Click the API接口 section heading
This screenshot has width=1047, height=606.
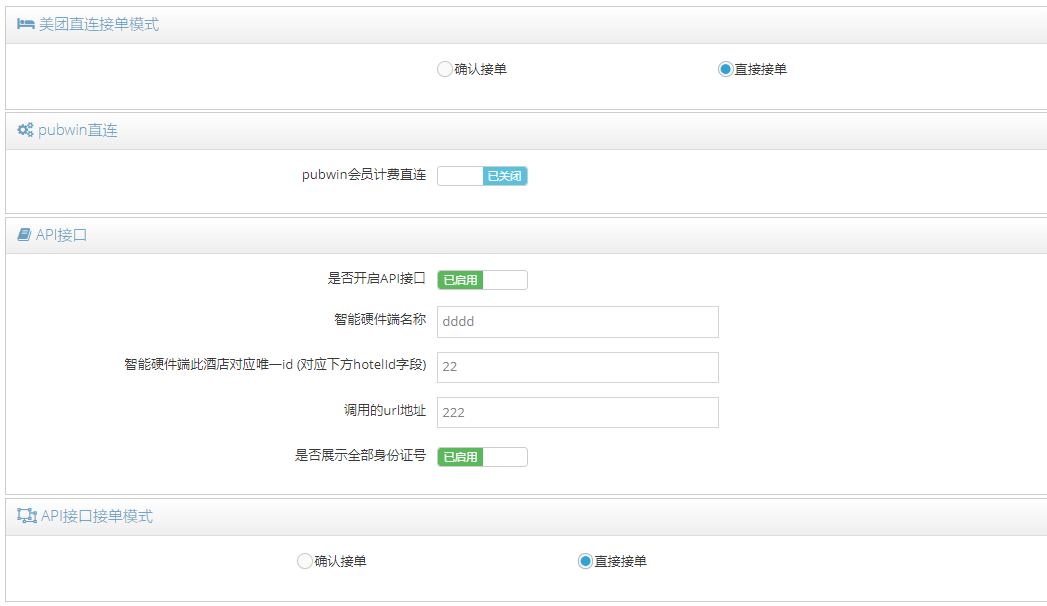[x=61, y=235]
